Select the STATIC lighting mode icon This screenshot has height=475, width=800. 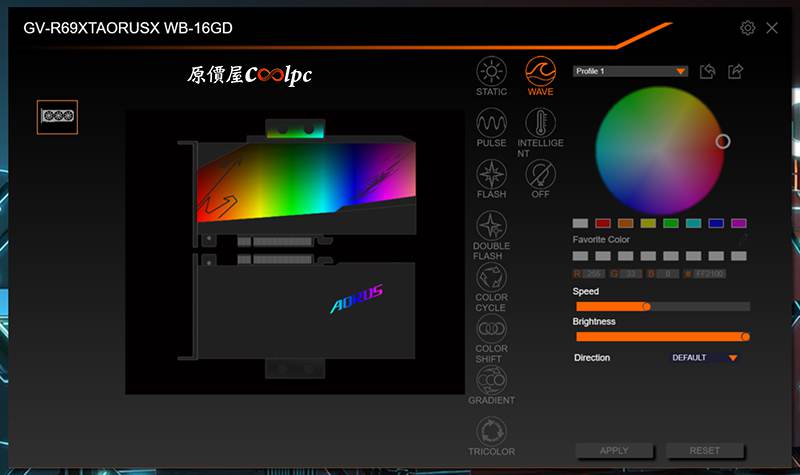(x=491, y=71)
